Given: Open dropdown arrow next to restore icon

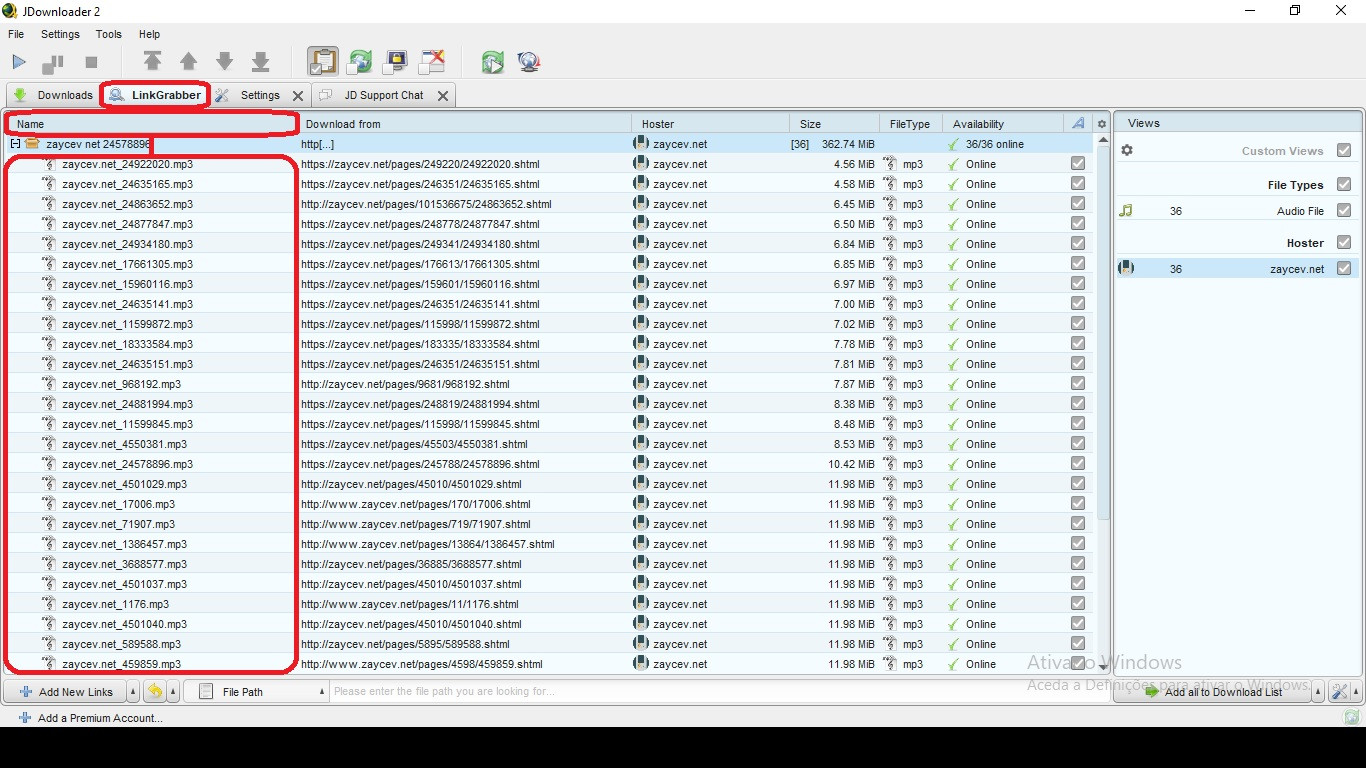Looking at the screenshot, I should 174,691.
